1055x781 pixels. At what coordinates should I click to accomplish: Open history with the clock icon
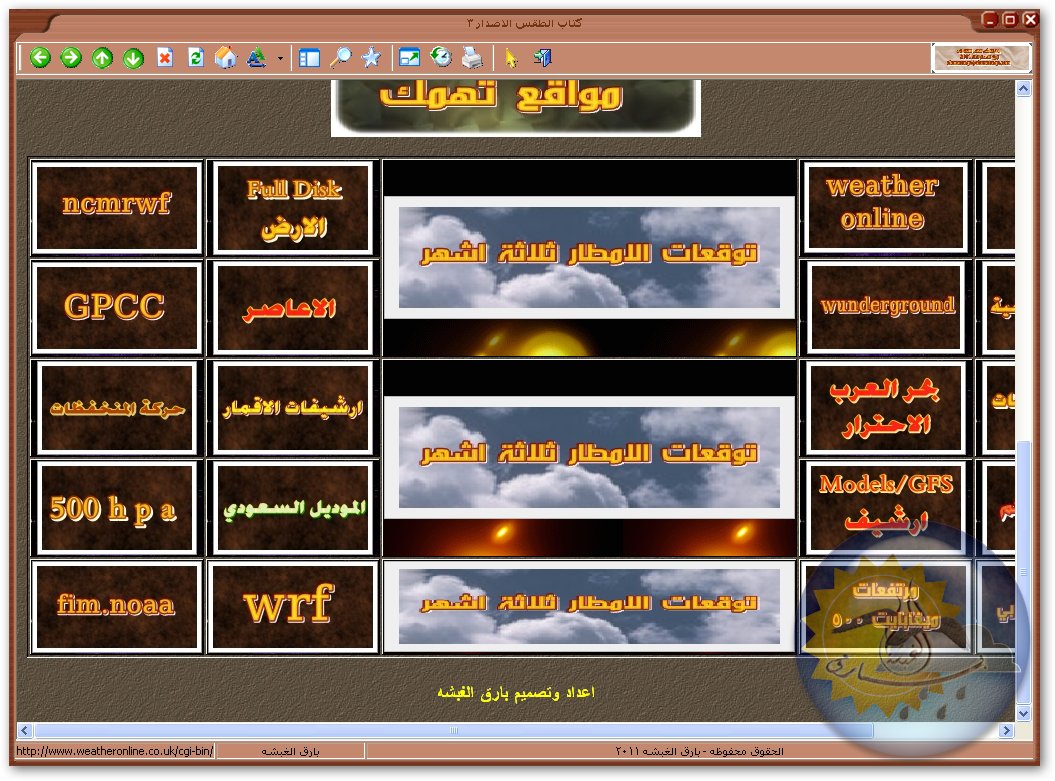click(x=441, y=57)
